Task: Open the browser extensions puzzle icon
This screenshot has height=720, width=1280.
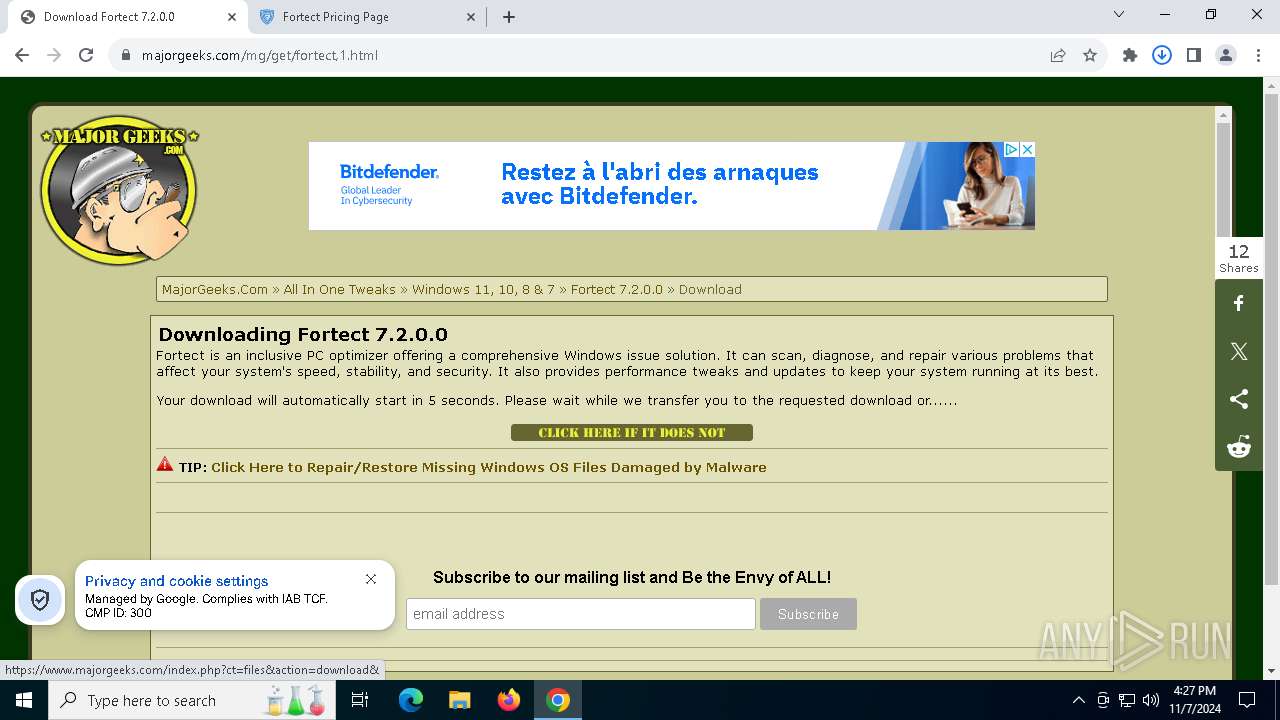Action: point(1130,55)
